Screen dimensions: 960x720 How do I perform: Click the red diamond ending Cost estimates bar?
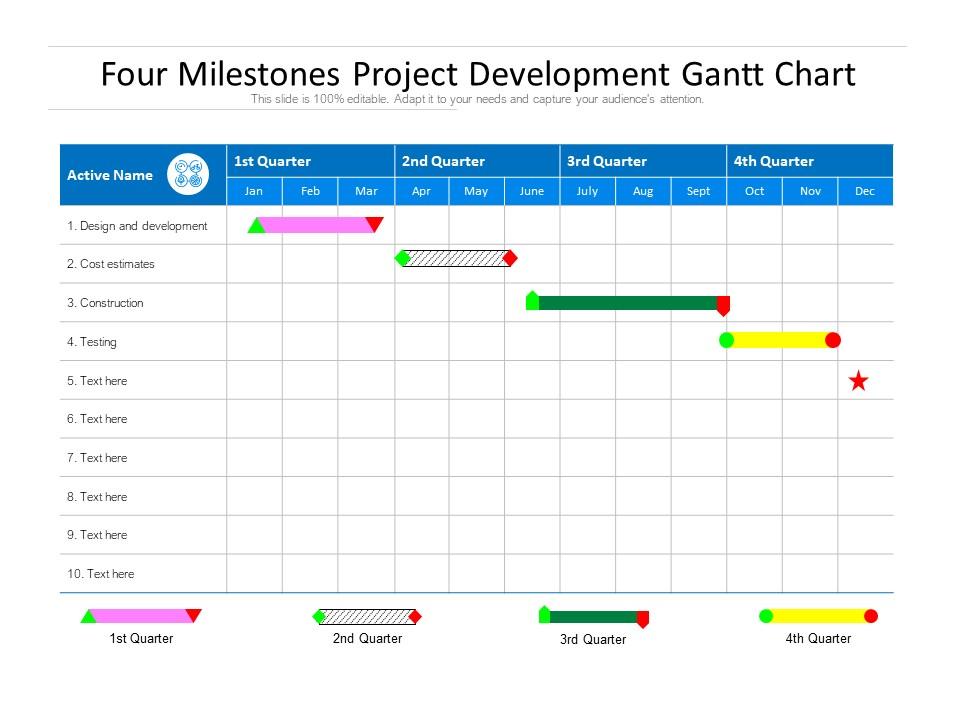coord(511,258)
